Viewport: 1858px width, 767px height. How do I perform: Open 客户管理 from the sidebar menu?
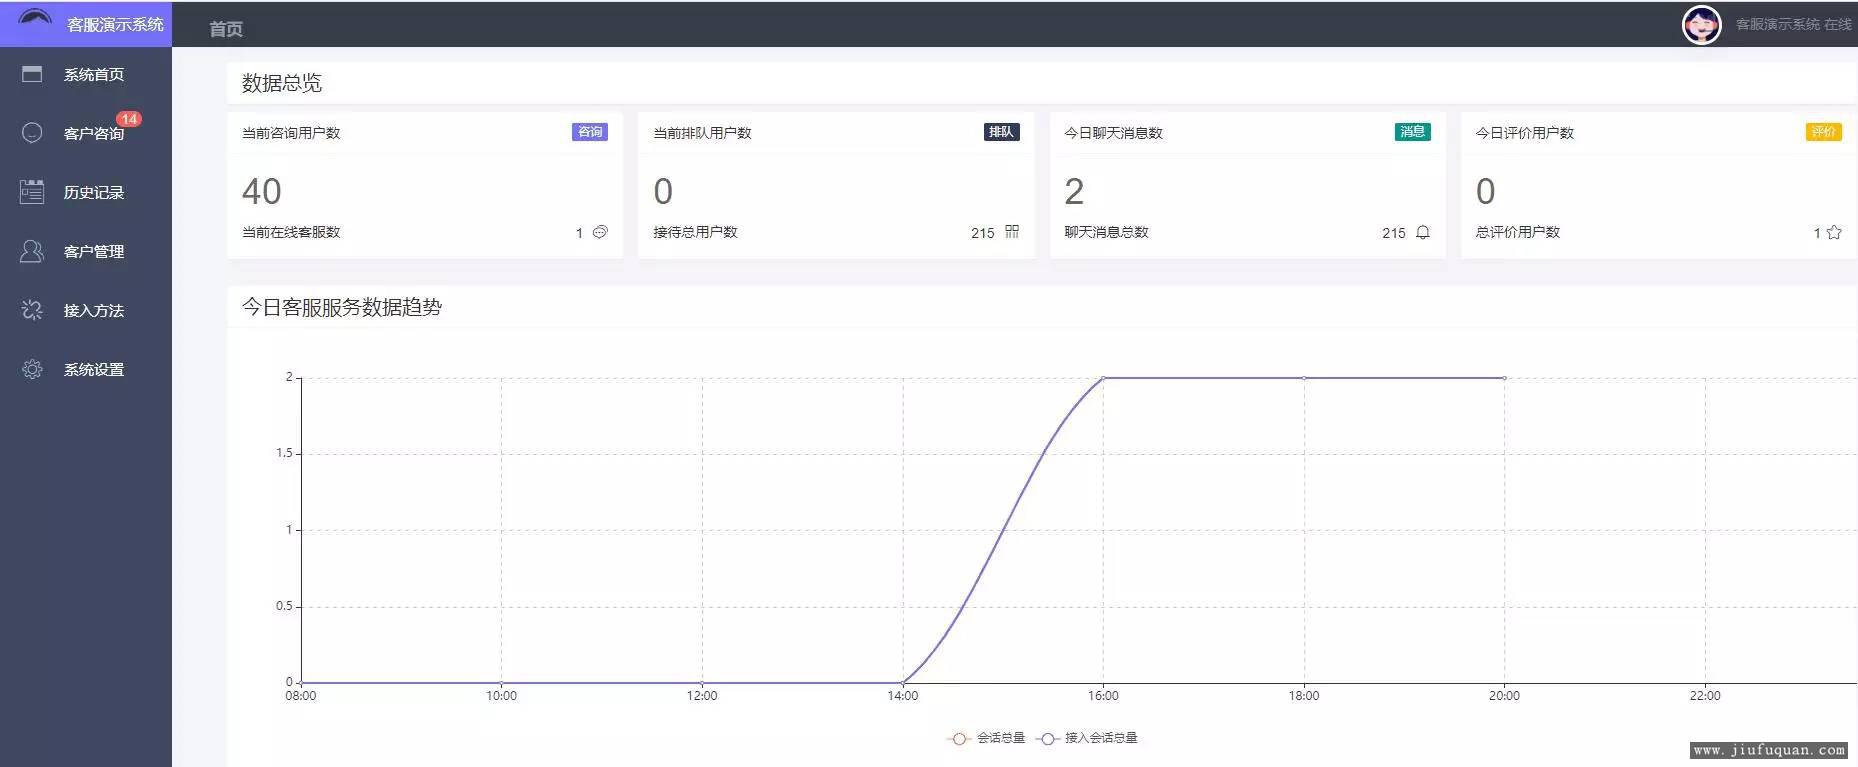pyautogui.click(x=94, y=252)
